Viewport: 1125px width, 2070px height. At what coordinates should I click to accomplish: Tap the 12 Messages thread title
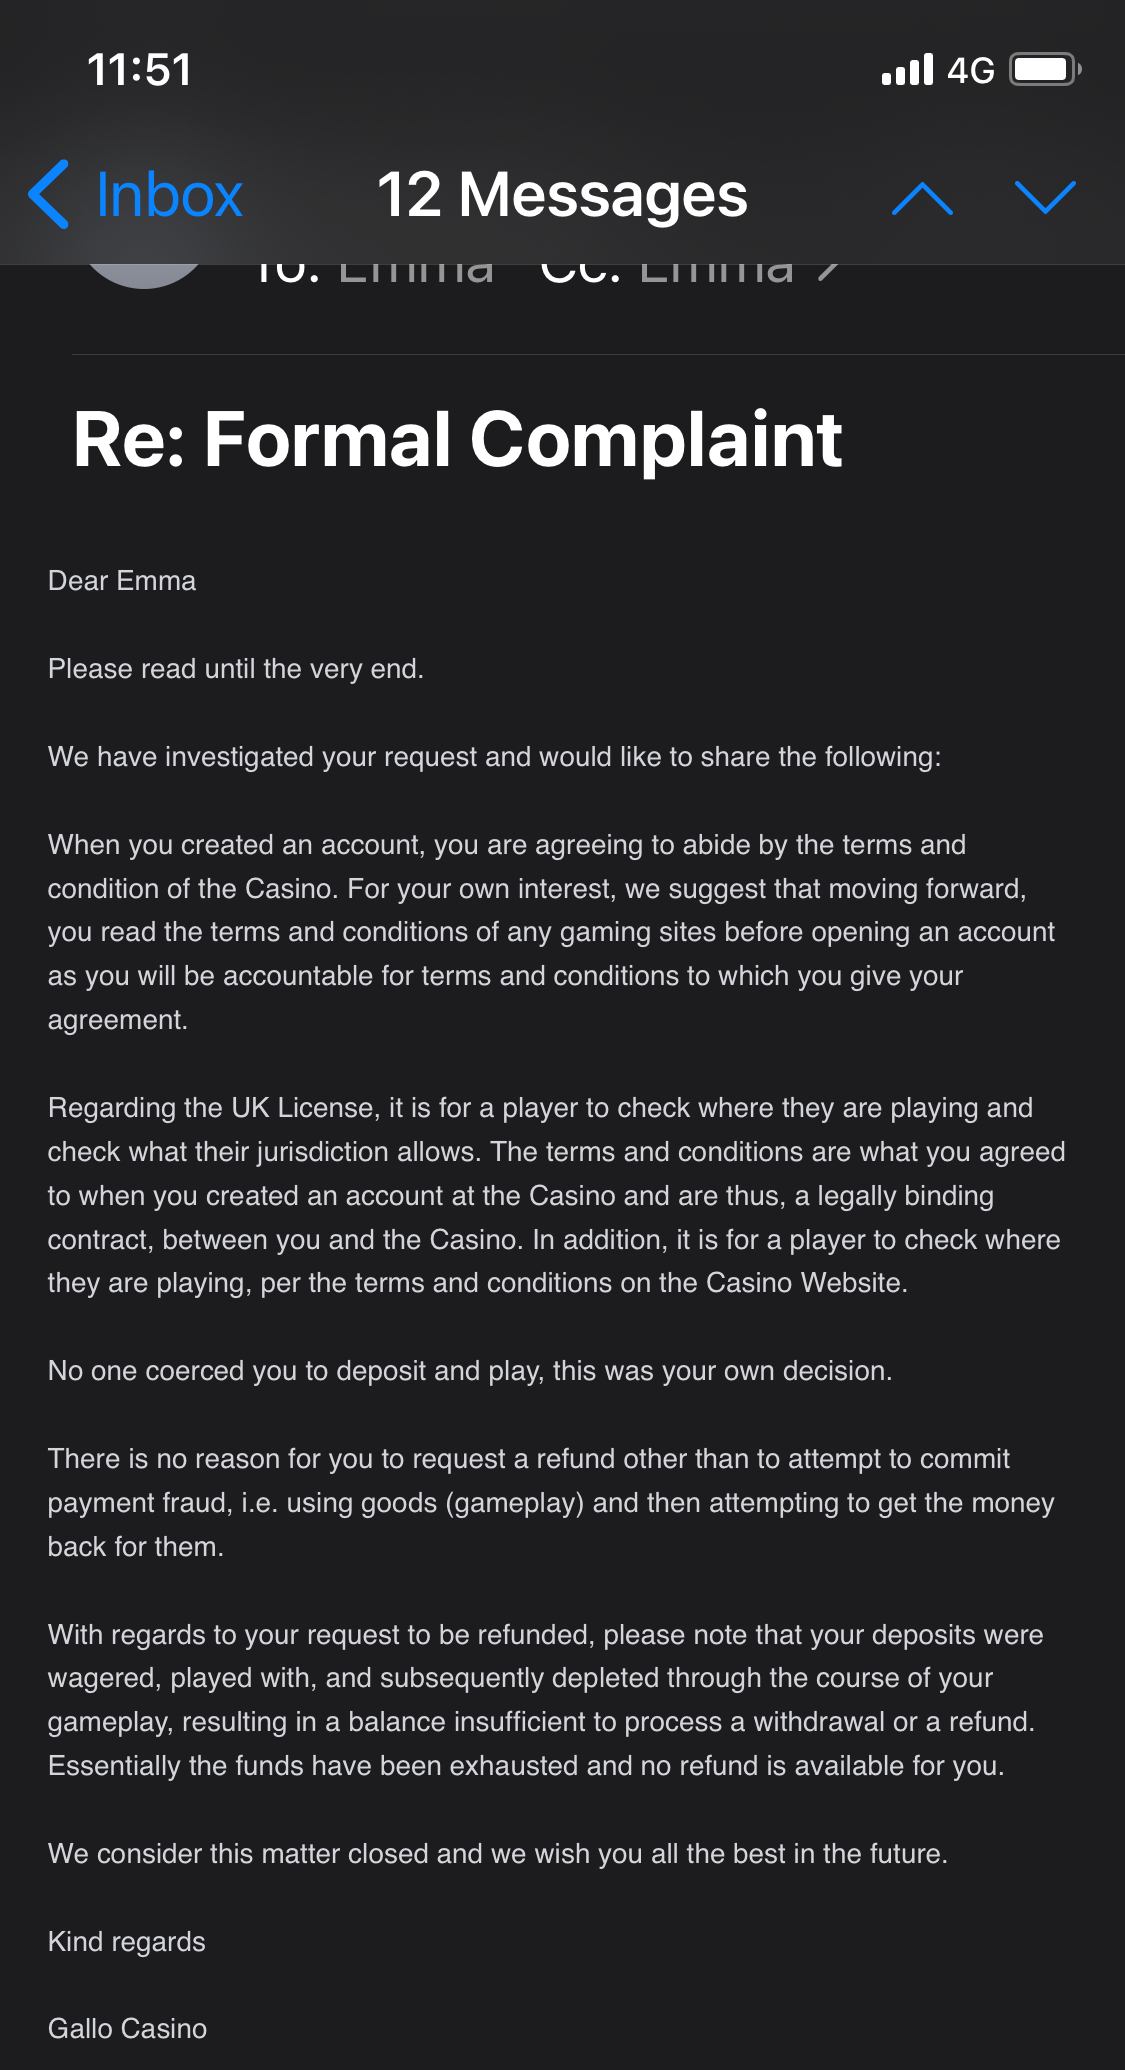[562, 195]
